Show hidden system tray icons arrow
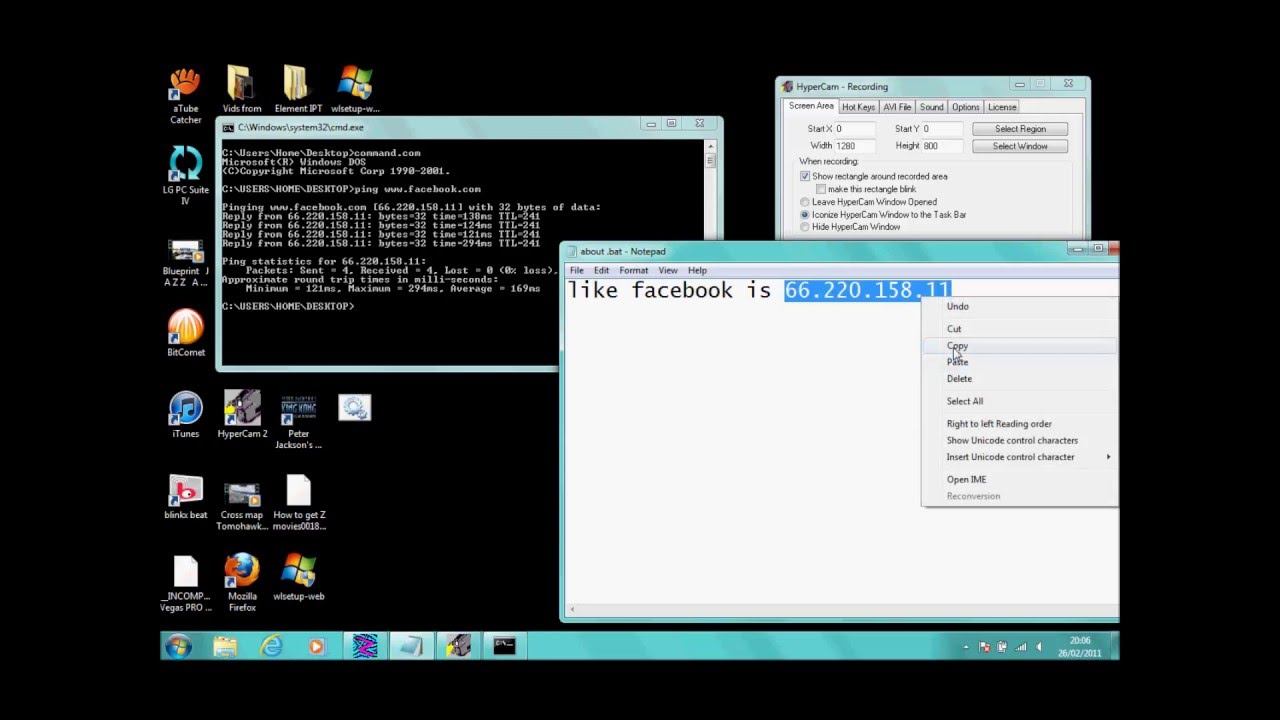Image resolution: width=1280 pixels, height=720 pixels. (x=965, y=647)
